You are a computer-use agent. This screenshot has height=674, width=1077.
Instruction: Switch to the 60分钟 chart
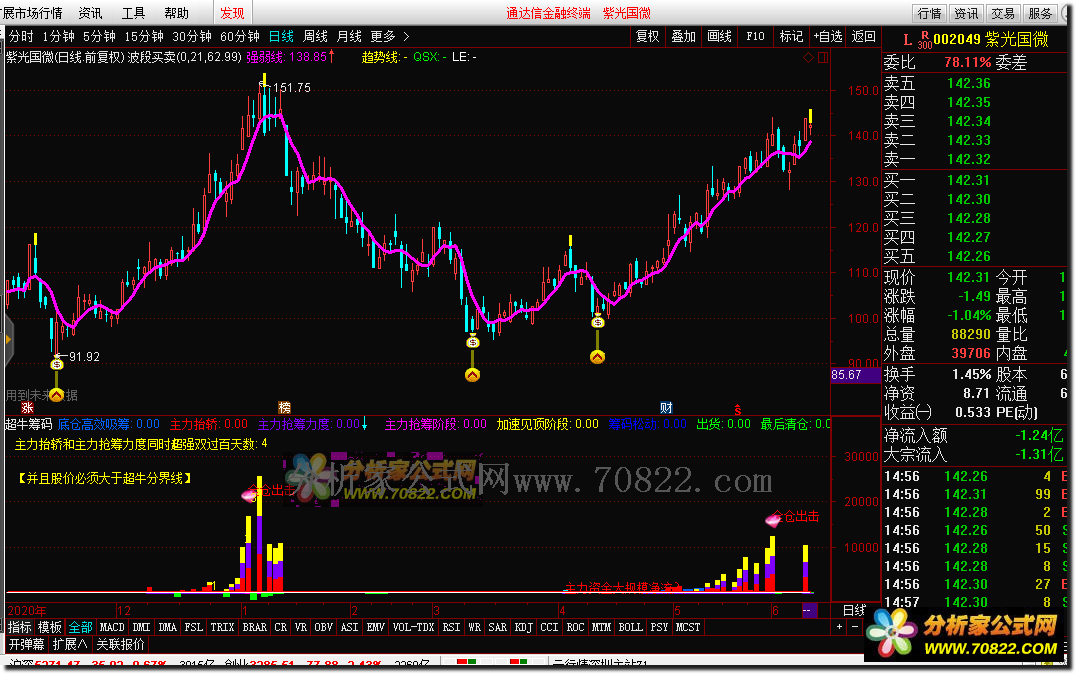pos(240,36)
